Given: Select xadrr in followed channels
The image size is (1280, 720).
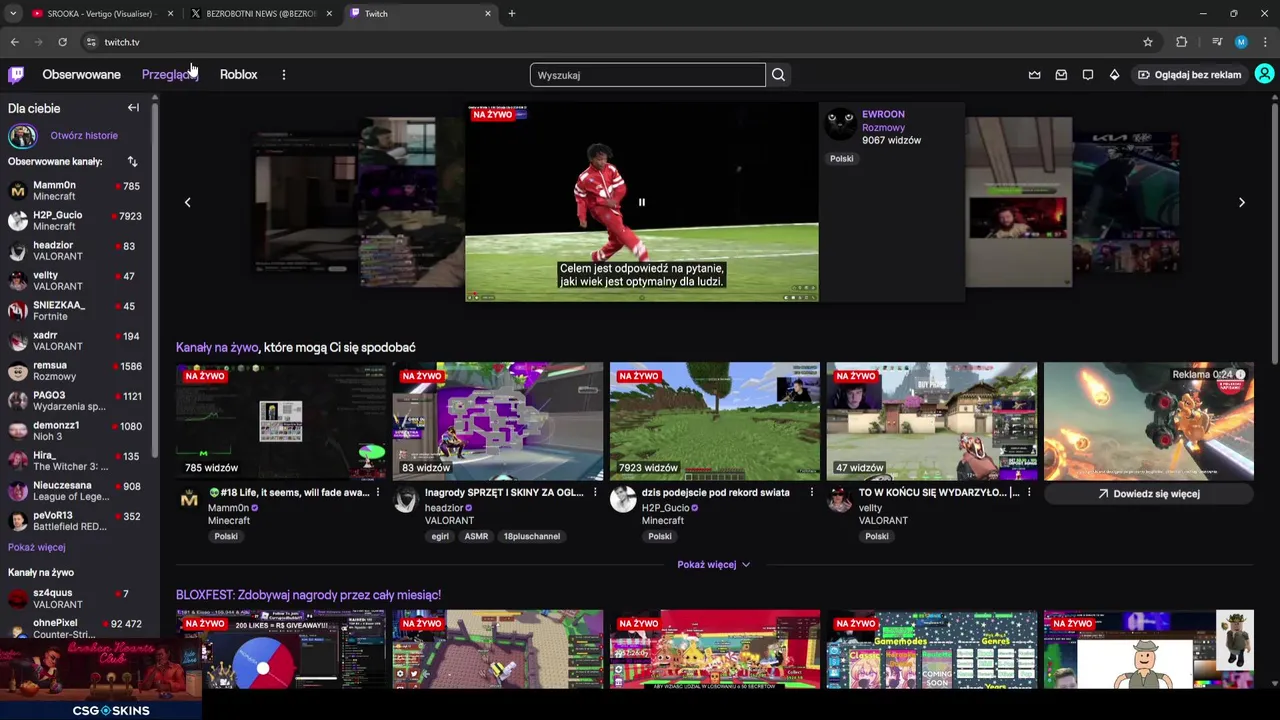Looking at the screenshot, I should [76, 340].
